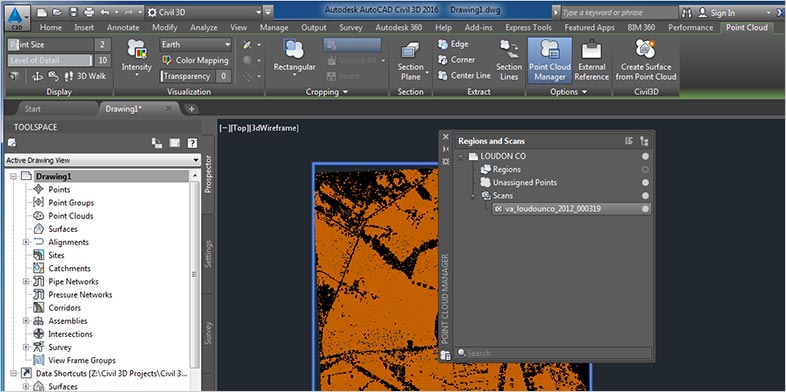Toggle visibility of va_loudounco_2012_000319 scan
Image resolution: width=786 pixels, height=392 pixels.
tap(645, 209)
